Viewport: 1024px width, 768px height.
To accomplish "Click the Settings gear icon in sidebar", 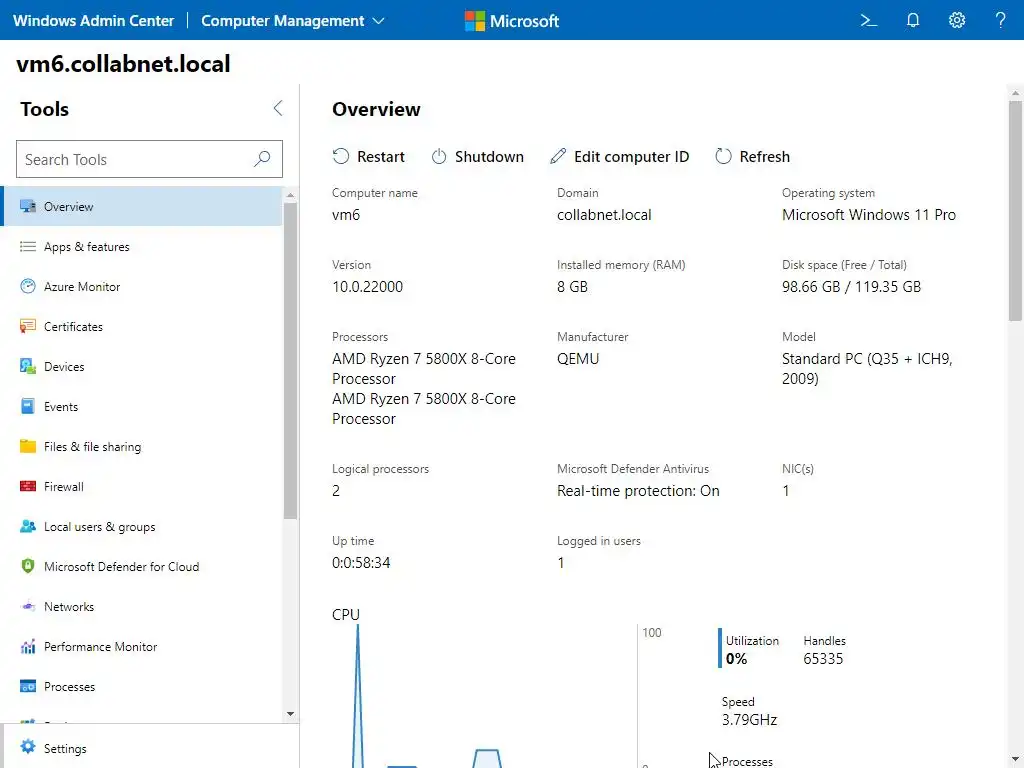I will (27, 746).
